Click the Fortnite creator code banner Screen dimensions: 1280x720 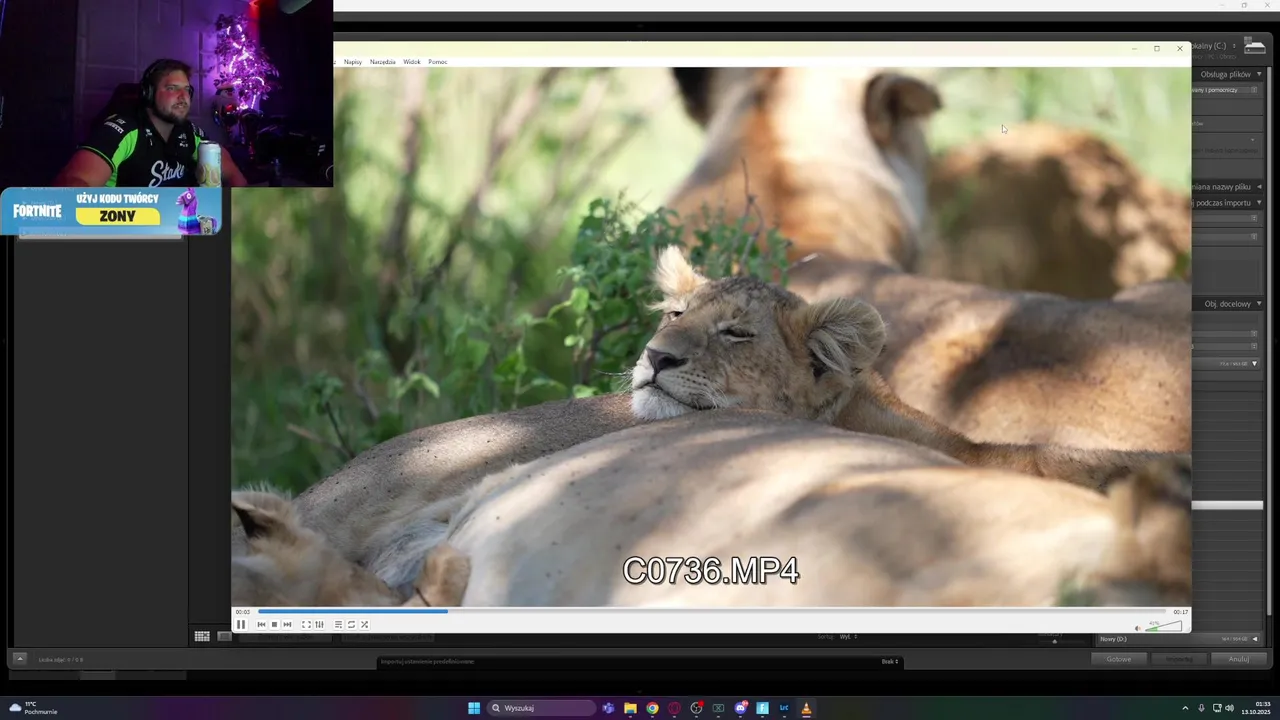(x=111, y=211)
